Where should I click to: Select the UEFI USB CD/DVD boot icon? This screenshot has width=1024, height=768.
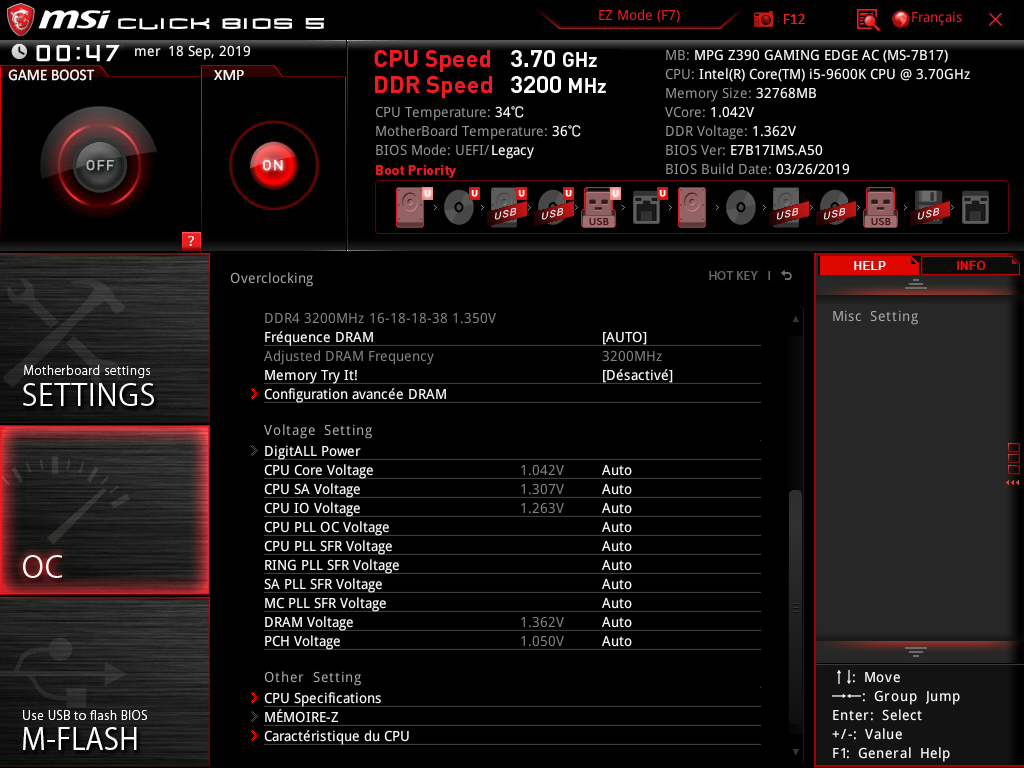point(554,207)
